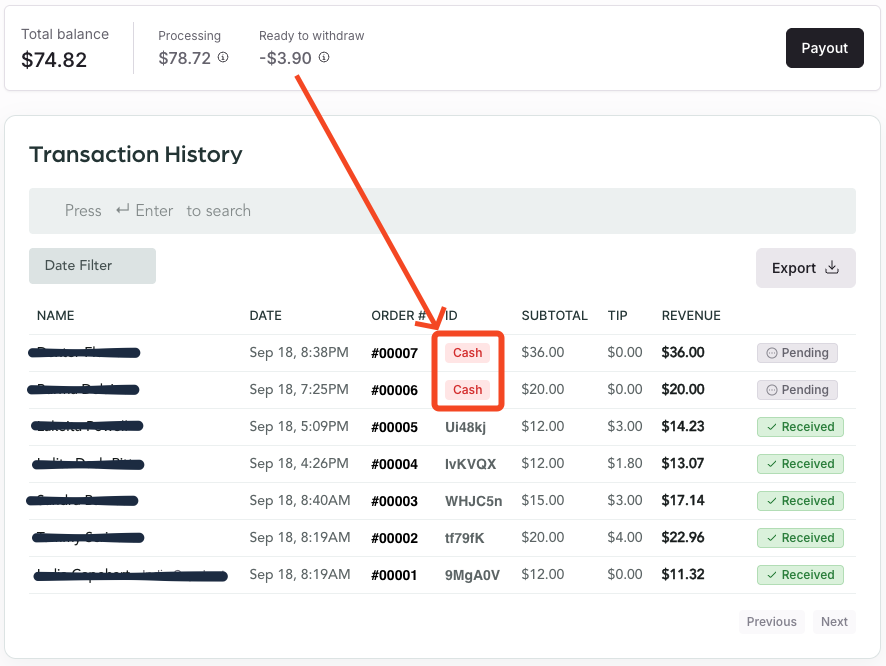Click the REVENUE column header
The image size is (886, 666).
pyautogui.click(x=691, y=316)
